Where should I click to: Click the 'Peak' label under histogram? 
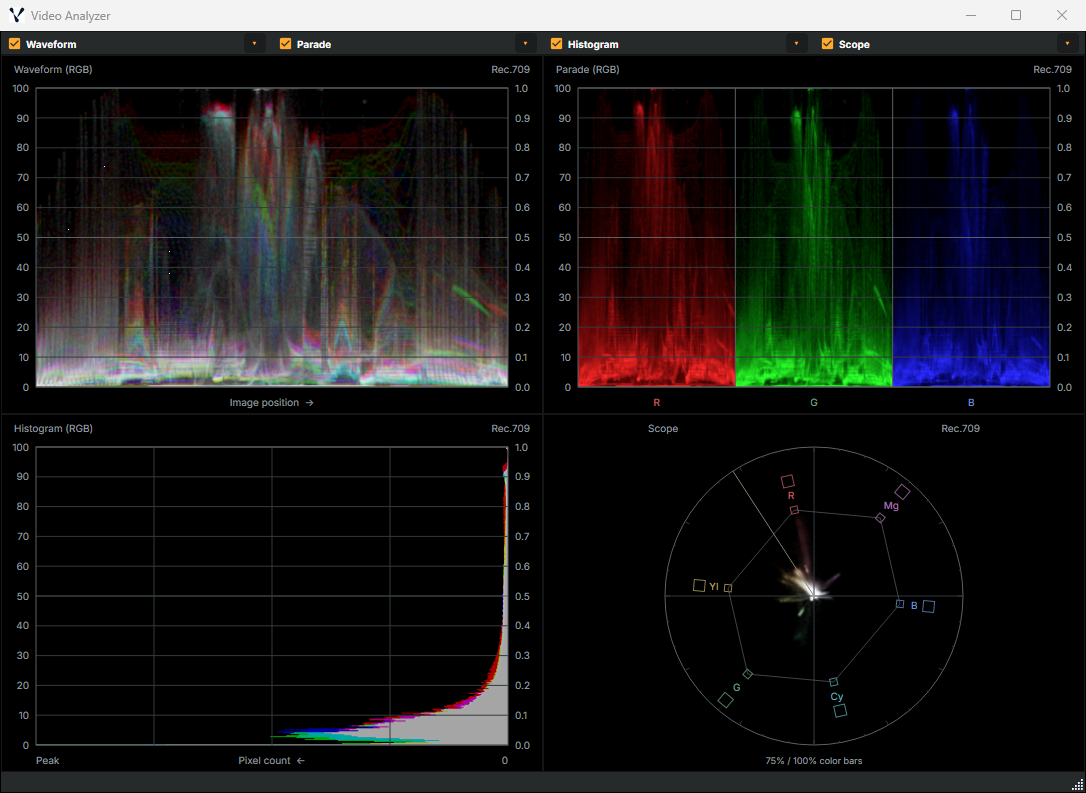(47, 760)
